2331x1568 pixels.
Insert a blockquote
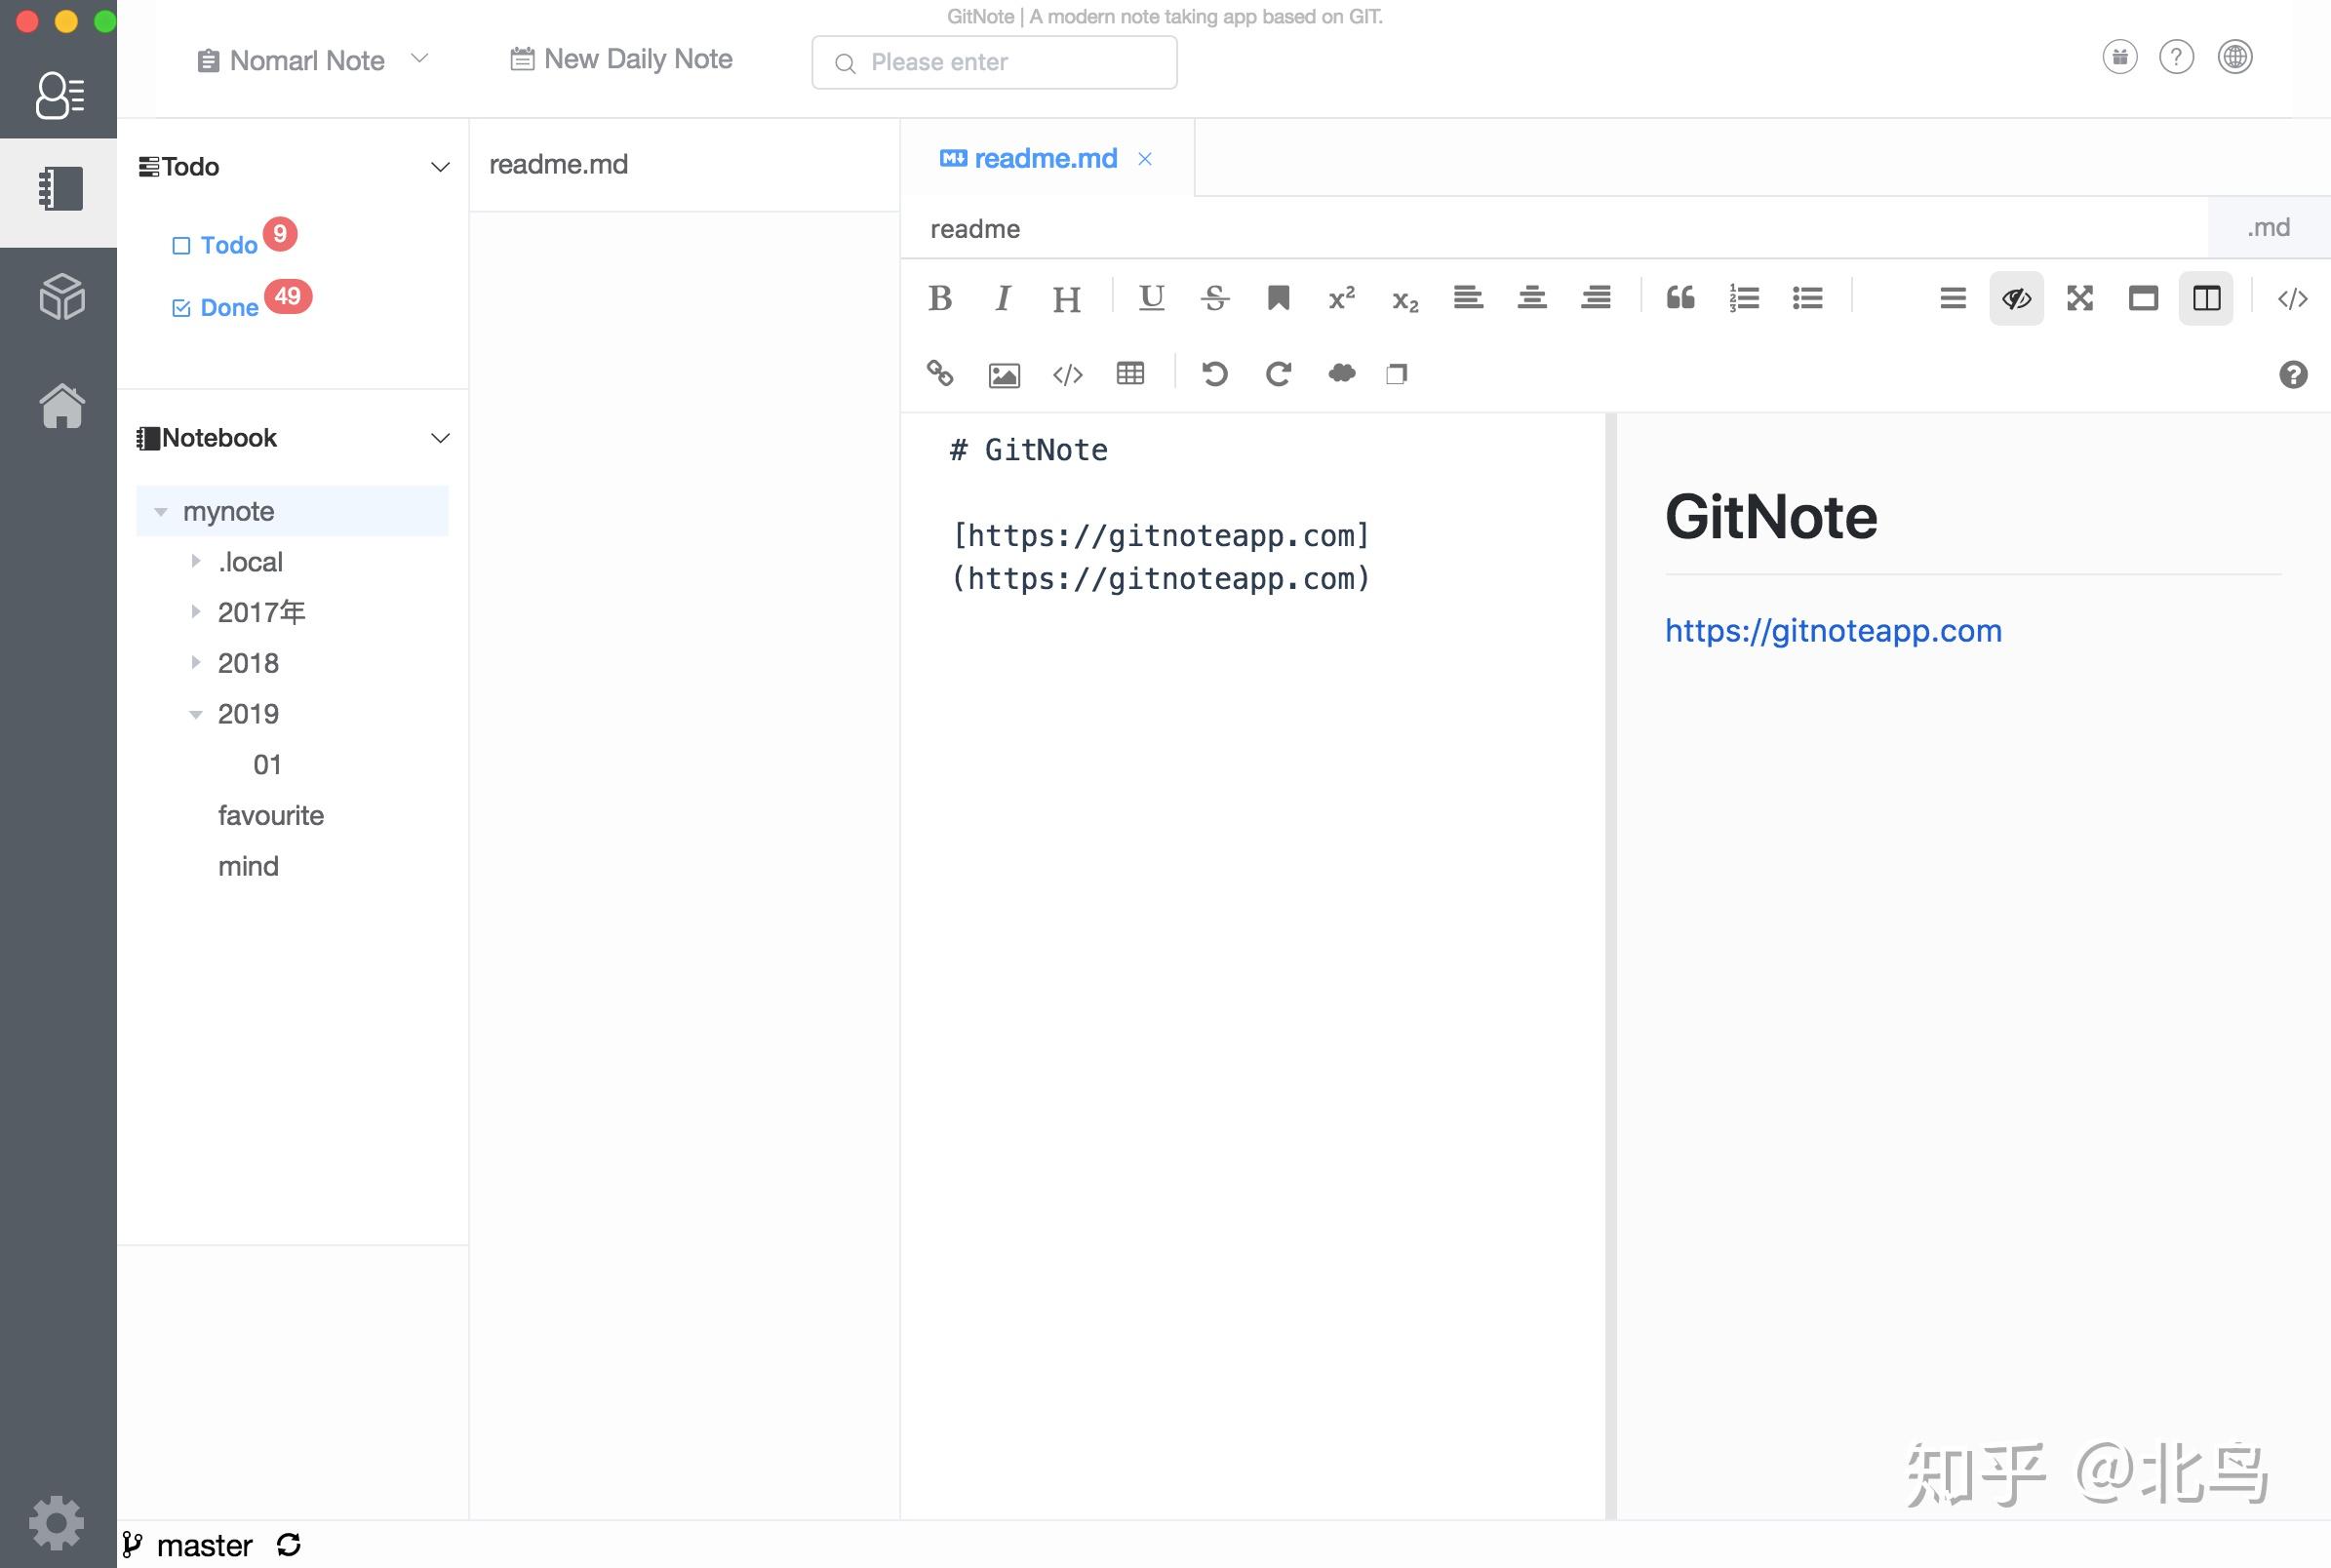[x=1679, y=298]
